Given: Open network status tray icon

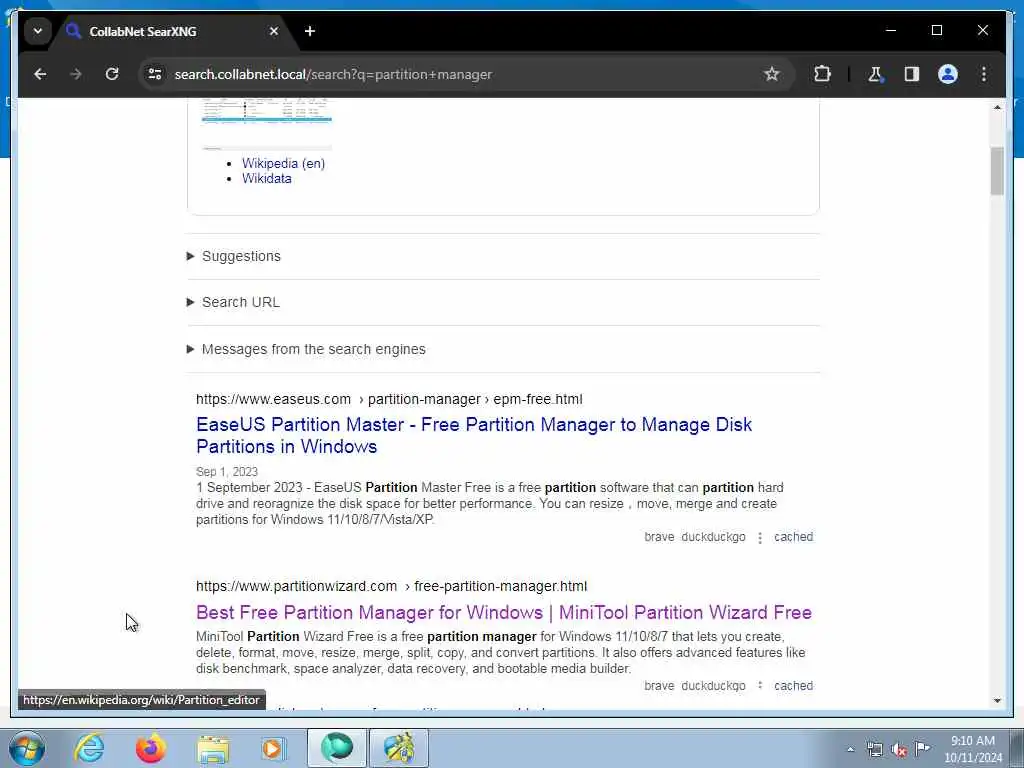Looking at the screenshot, I should coord(874,750).
